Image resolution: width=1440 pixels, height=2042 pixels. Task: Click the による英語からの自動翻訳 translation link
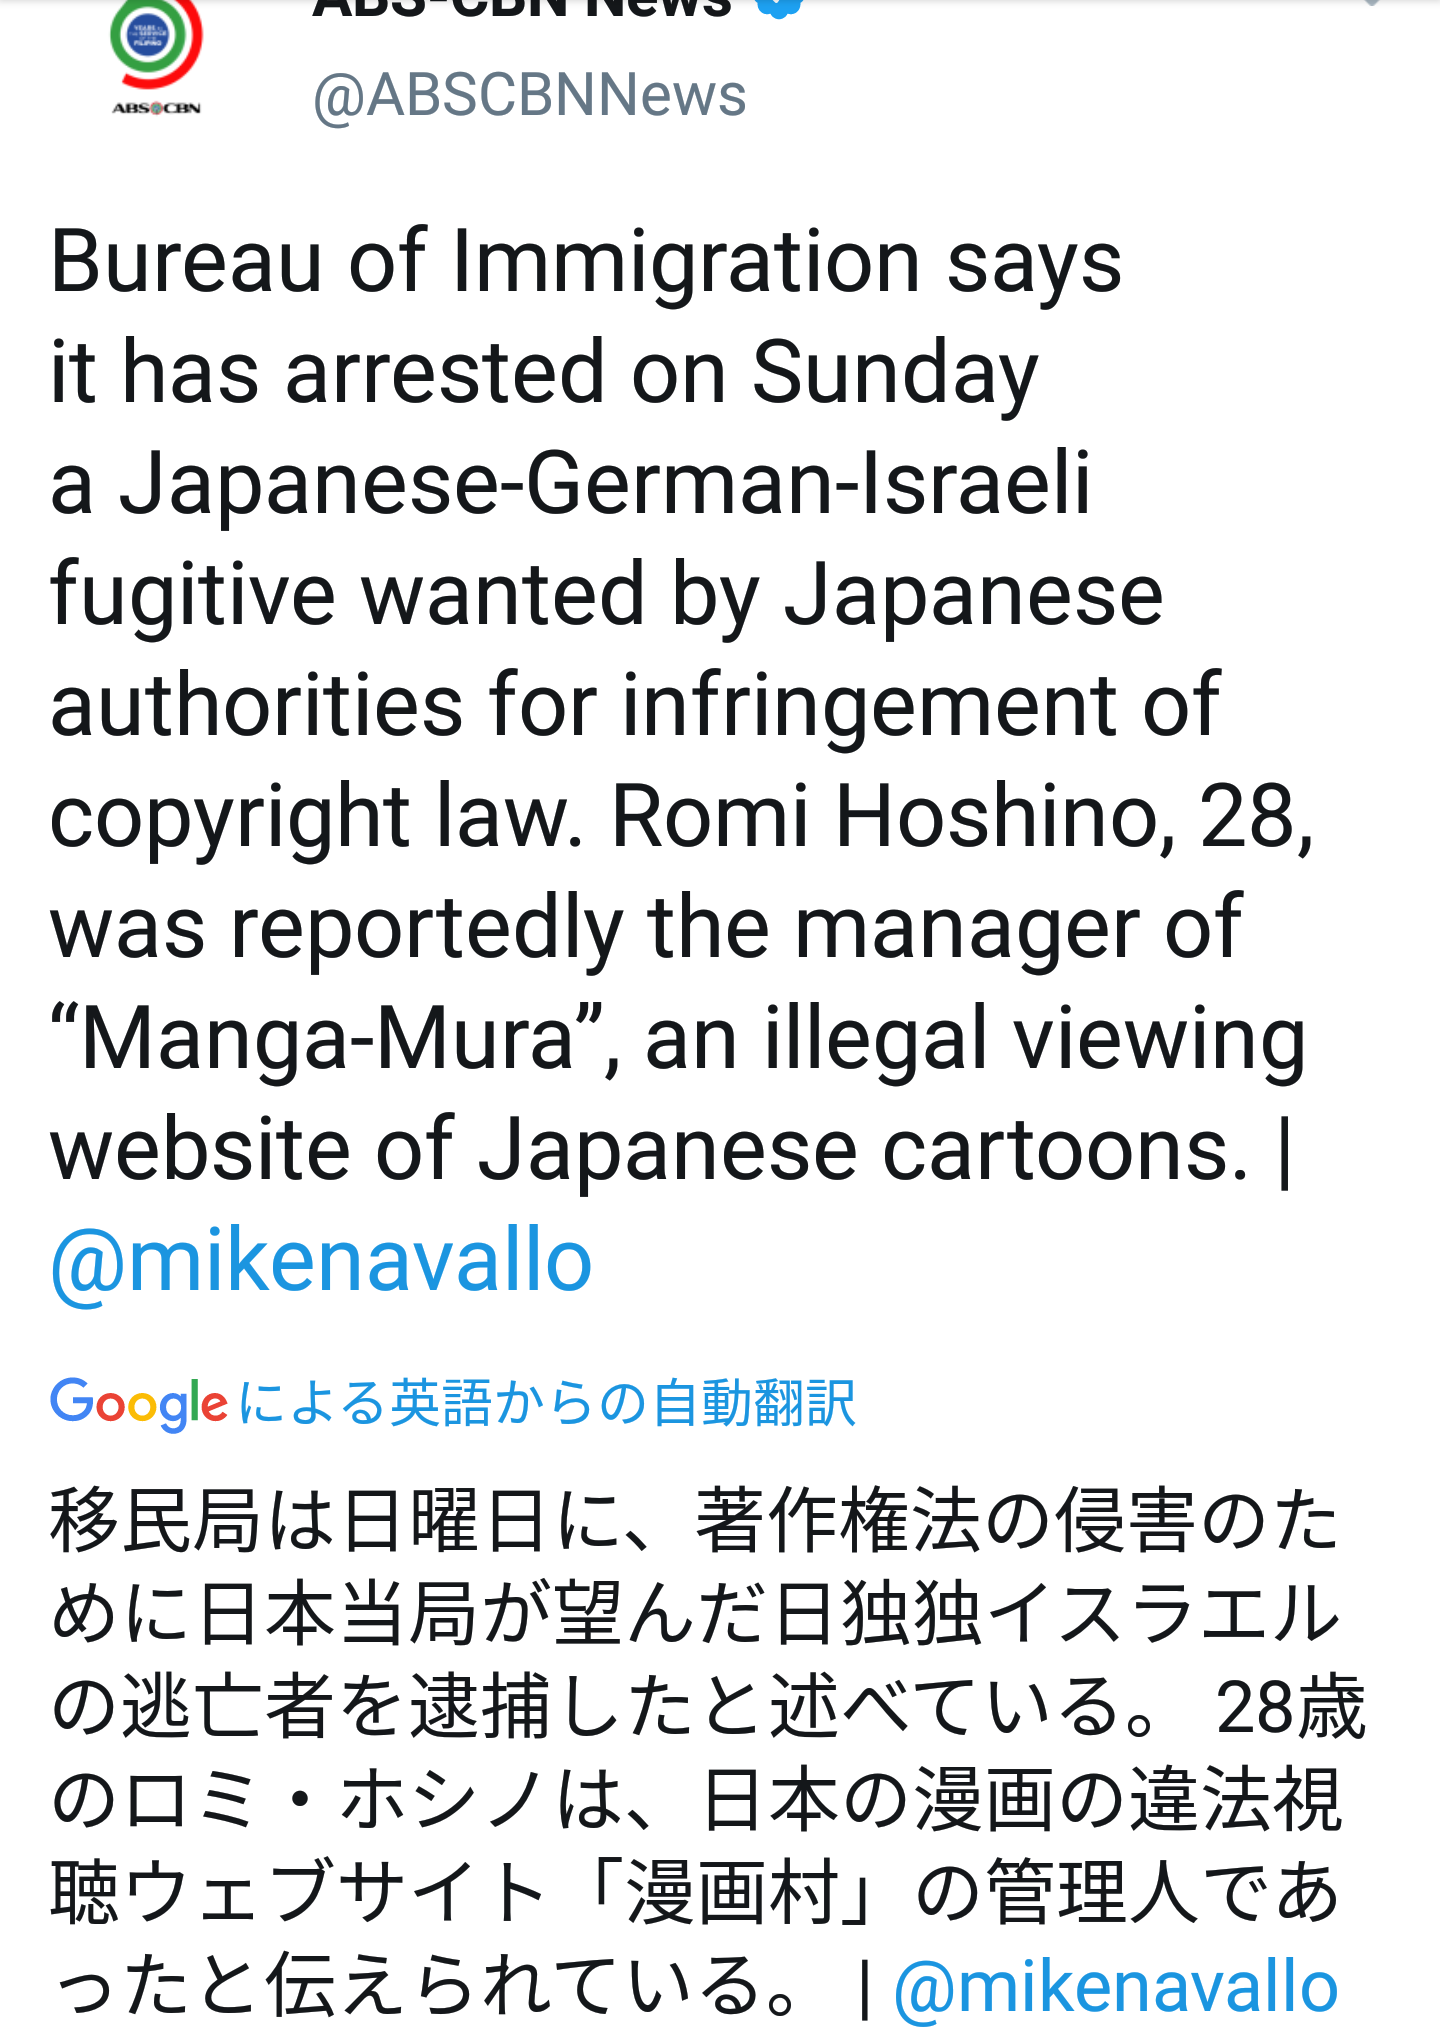pos(547,1403)
